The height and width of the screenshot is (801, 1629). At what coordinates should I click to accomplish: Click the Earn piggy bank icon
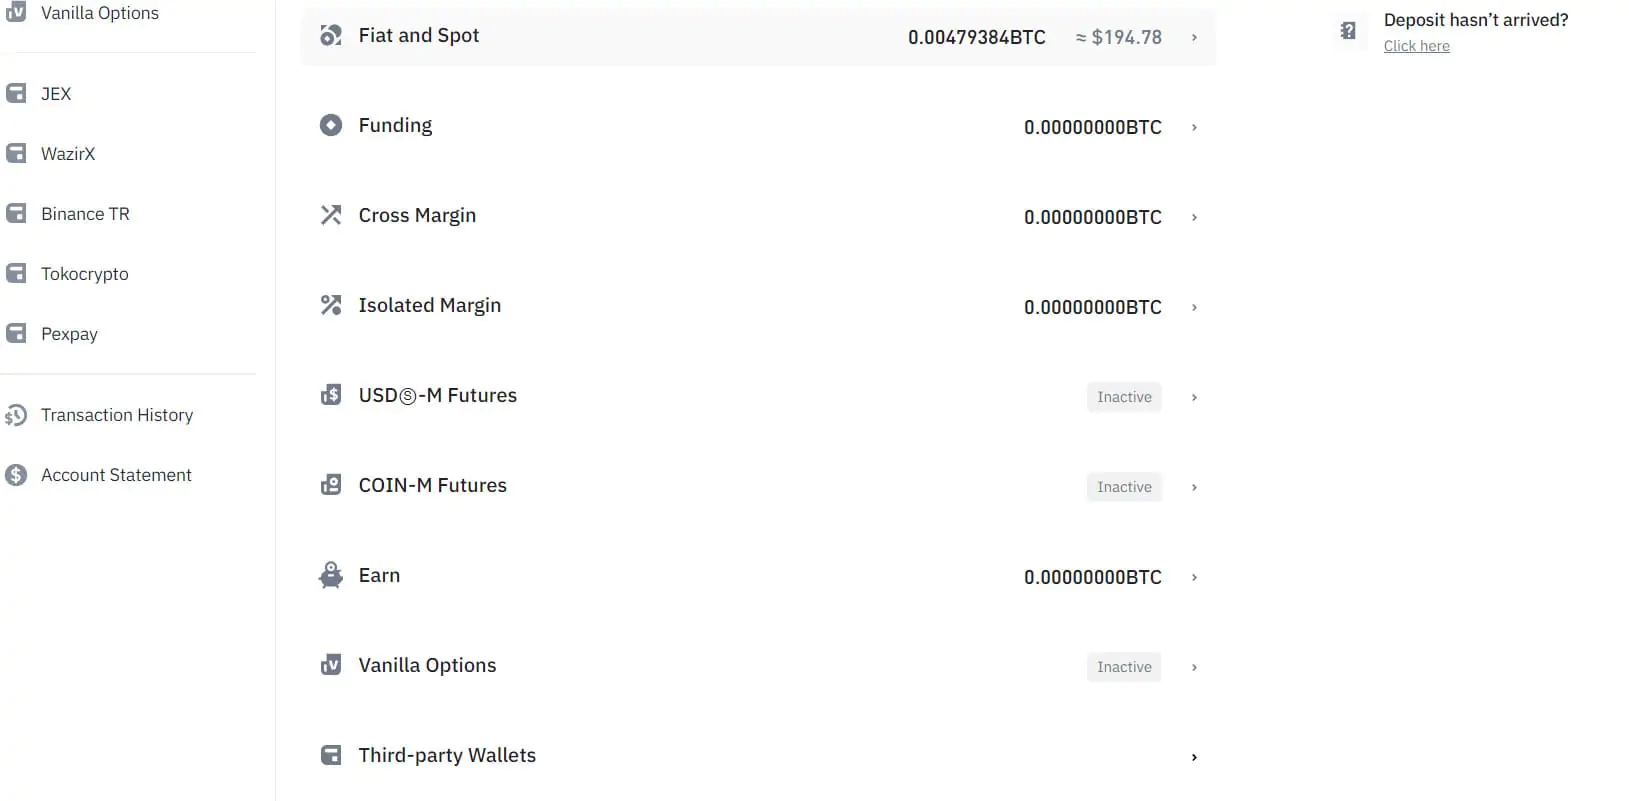pyautogui.click(x=331, y=575)
